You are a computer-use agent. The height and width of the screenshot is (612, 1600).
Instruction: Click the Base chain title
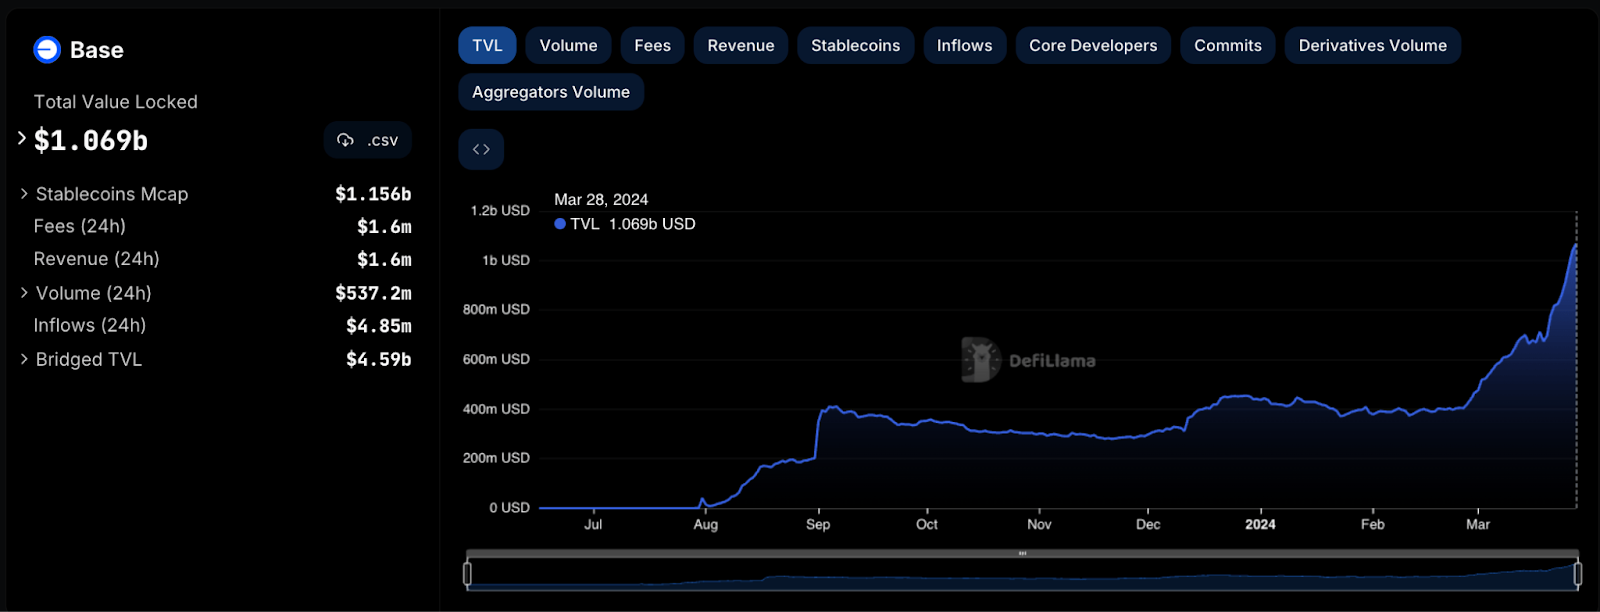97,50
